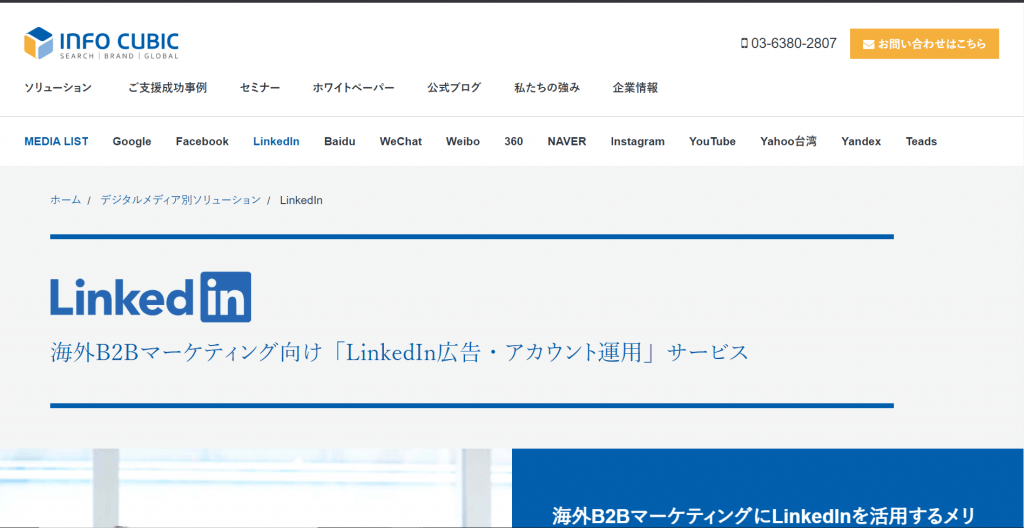Select Instagram in the media list
Screen dimensions: 1024x528
[637, 141]
